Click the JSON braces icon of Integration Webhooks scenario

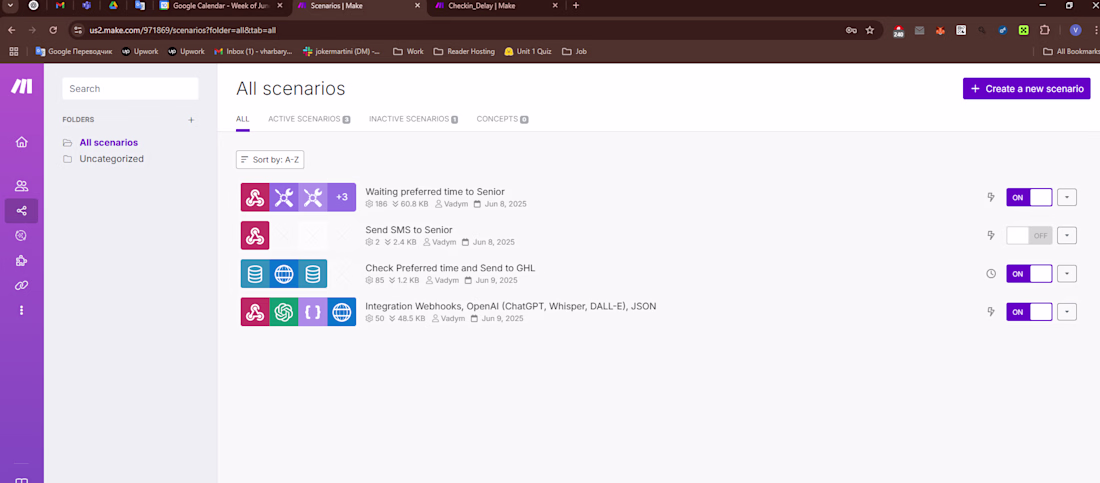[x=312, y=312]
